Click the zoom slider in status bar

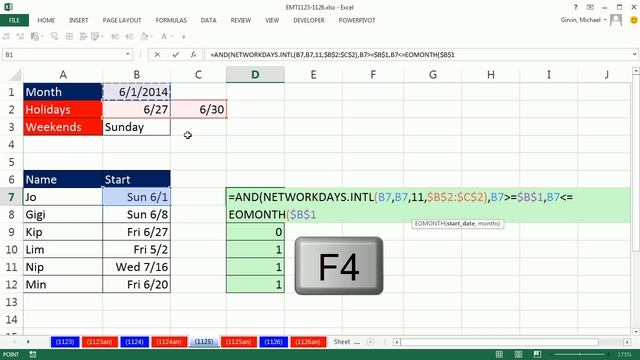coord(580,354)
